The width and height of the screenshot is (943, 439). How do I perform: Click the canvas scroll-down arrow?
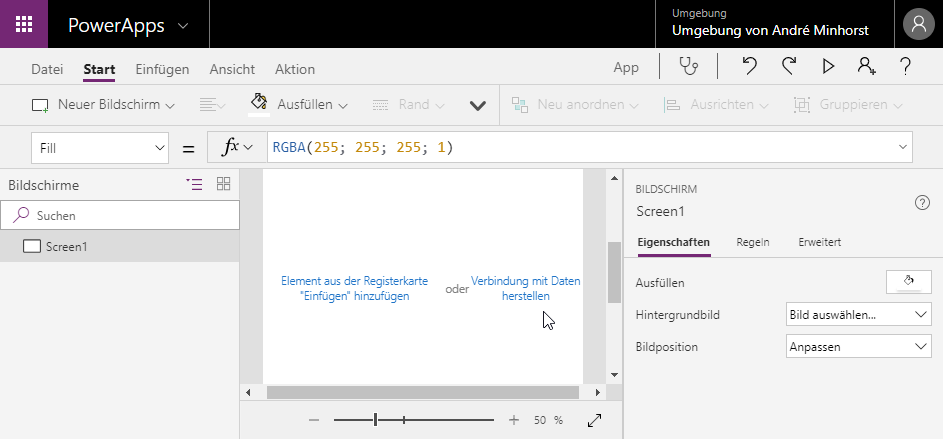pyautogui.click(x=614, y=375)
